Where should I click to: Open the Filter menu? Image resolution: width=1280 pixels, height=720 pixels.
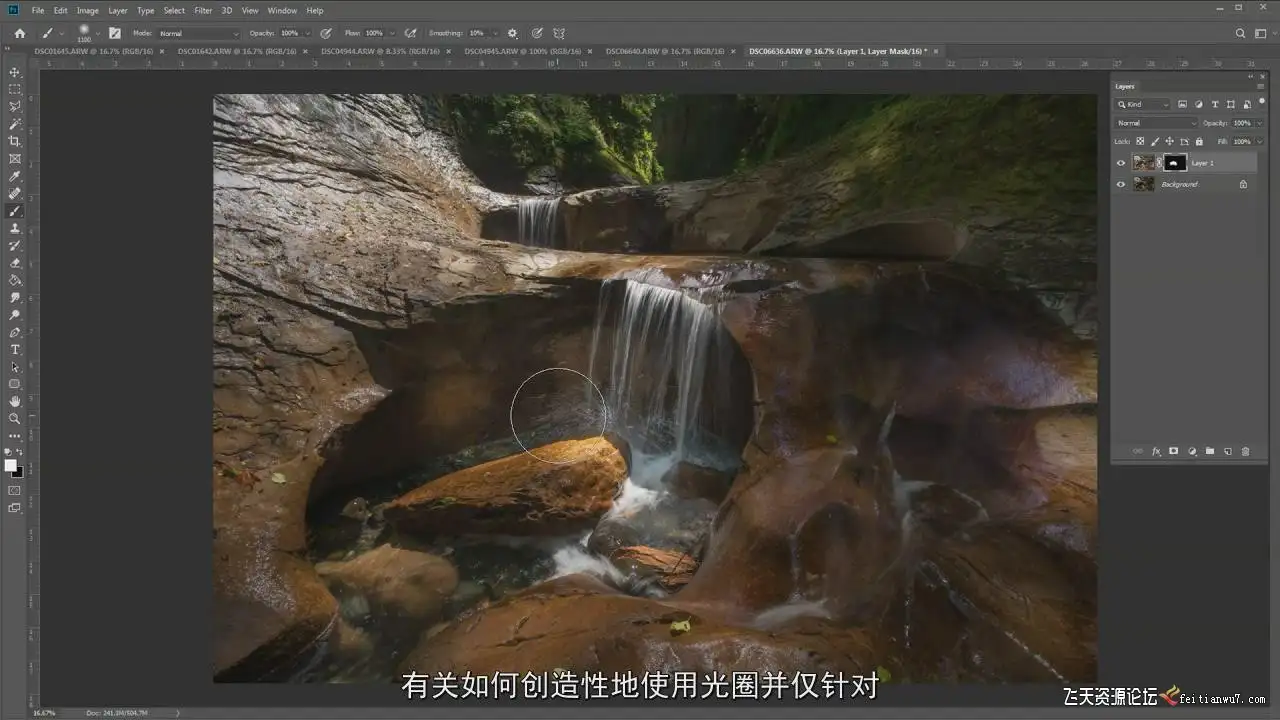(x=203, y=10)
